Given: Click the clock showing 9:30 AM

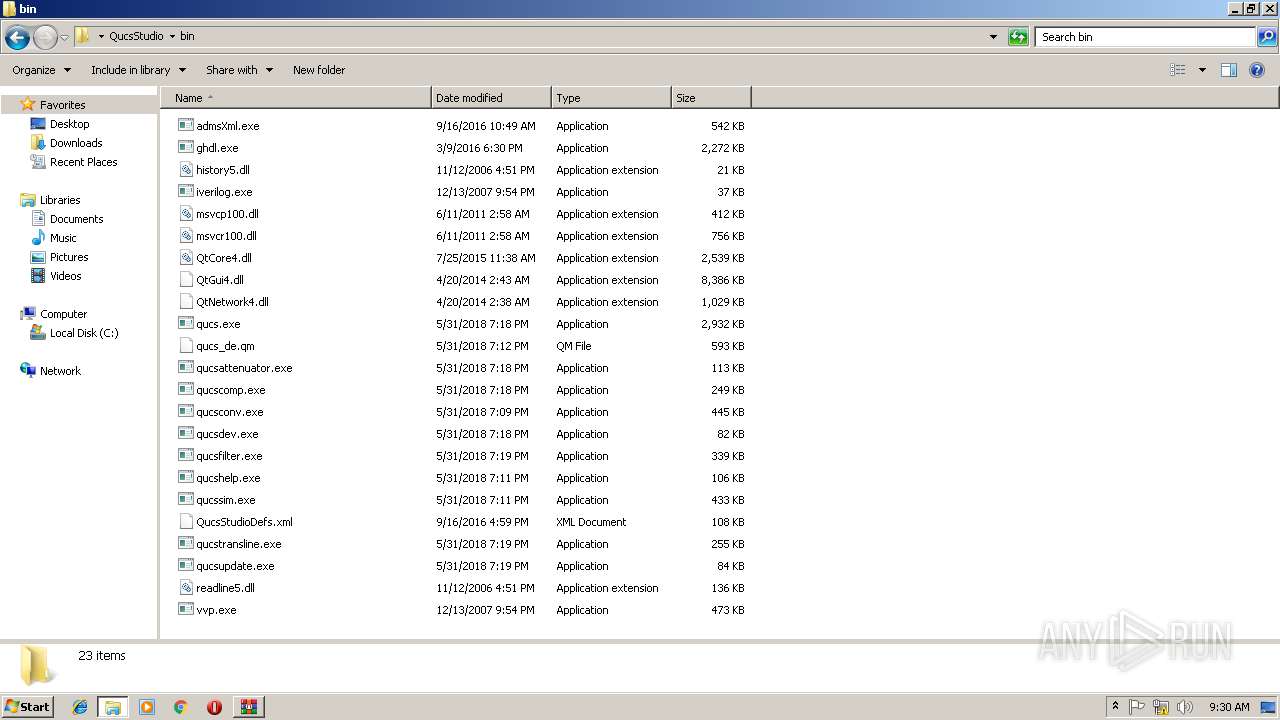Looking at the screenshot, I should pos(1229,707).
